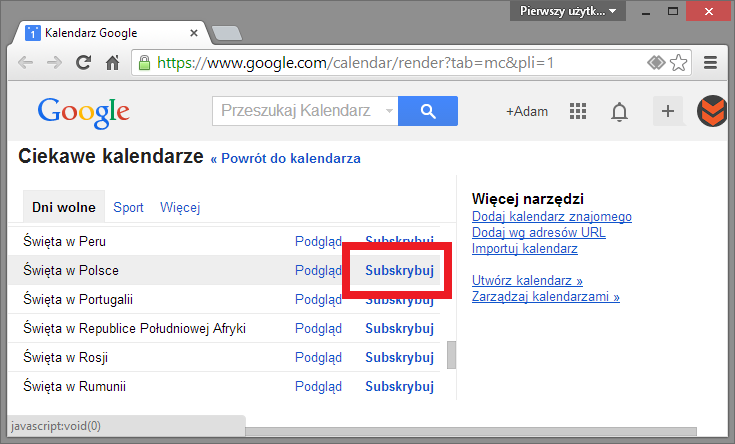Subscribe to Święta w Polsce
Screen dimensions: 735x444
pyautogui.click(x=399, y=271)
